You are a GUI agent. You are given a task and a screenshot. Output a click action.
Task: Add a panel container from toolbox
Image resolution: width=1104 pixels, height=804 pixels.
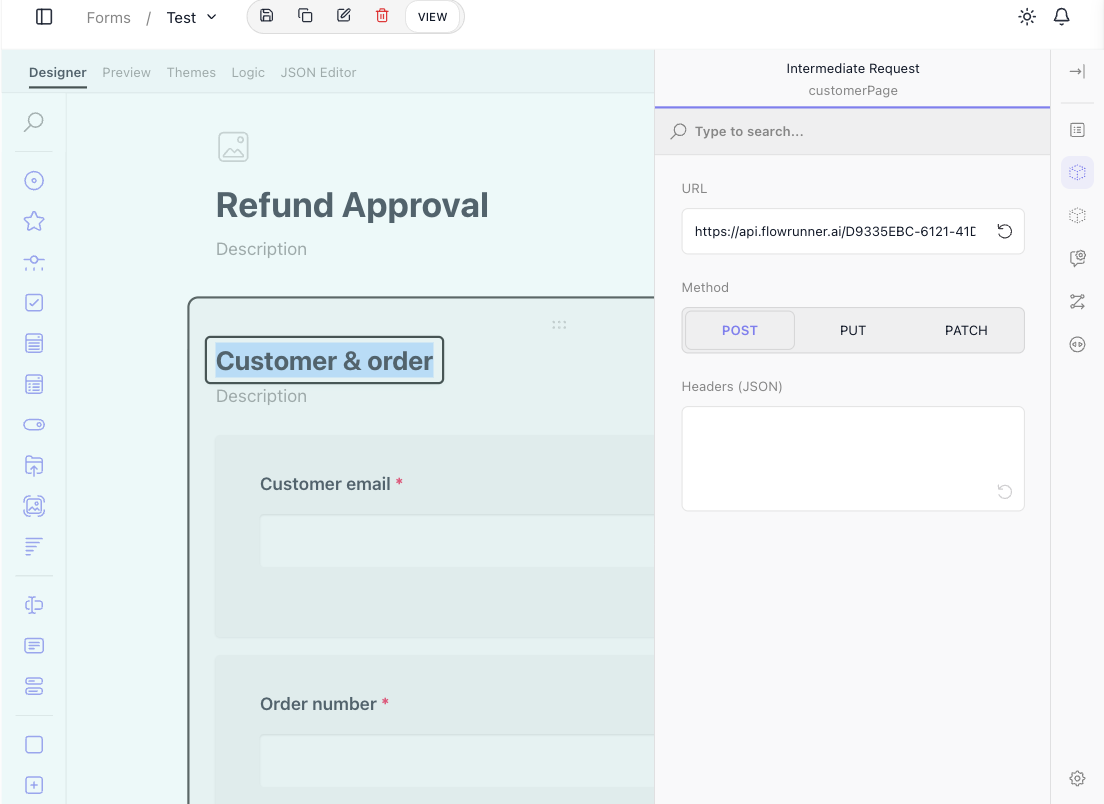(34, 745)
